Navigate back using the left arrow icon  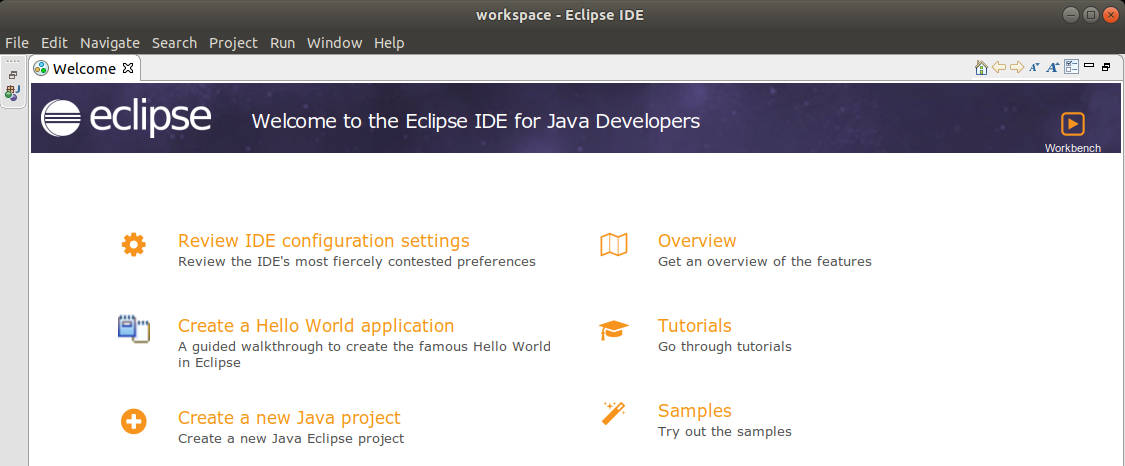pyautogui.click(x=999, y=67)
